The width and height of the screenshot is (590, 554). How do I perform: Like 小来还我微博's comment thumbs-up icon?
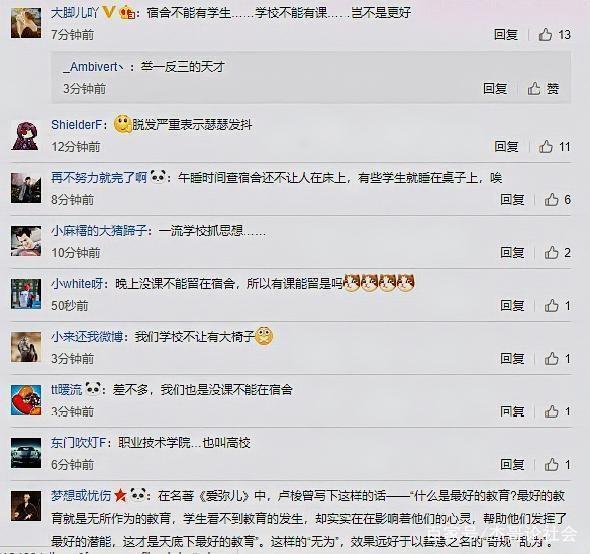[551, 359]
